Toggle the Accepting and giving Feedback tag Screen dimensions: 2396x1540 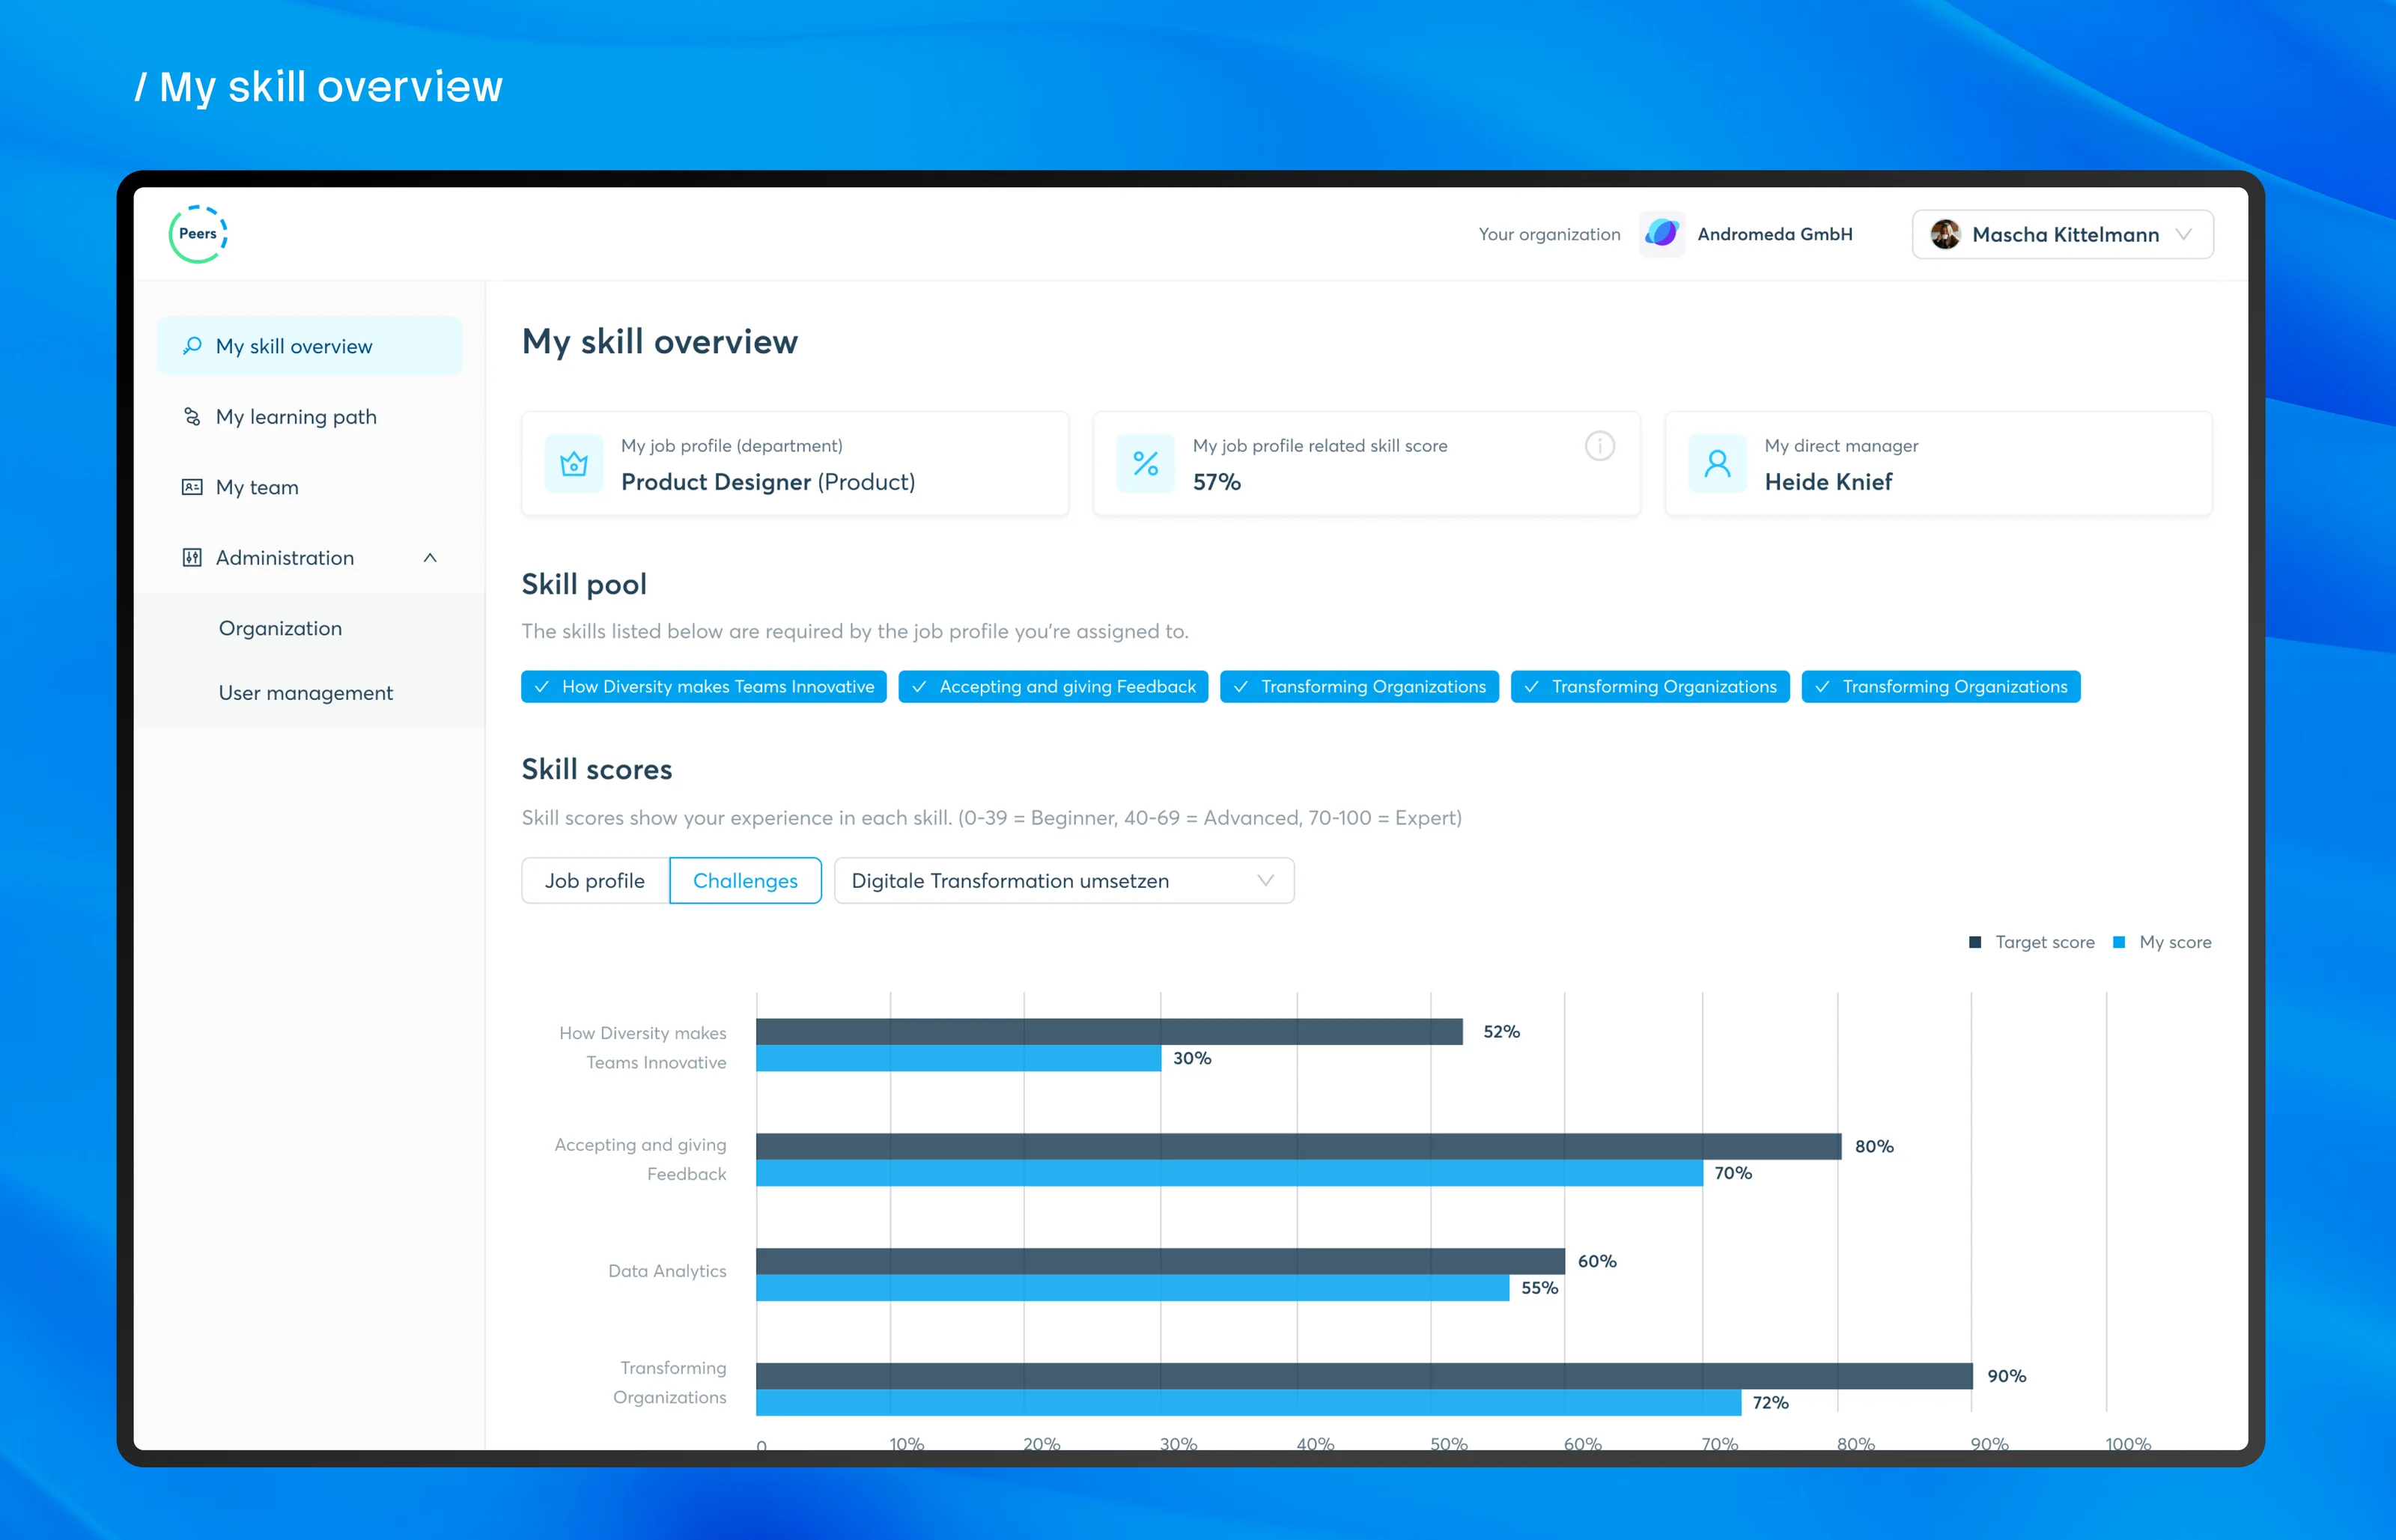point(1053,687)
